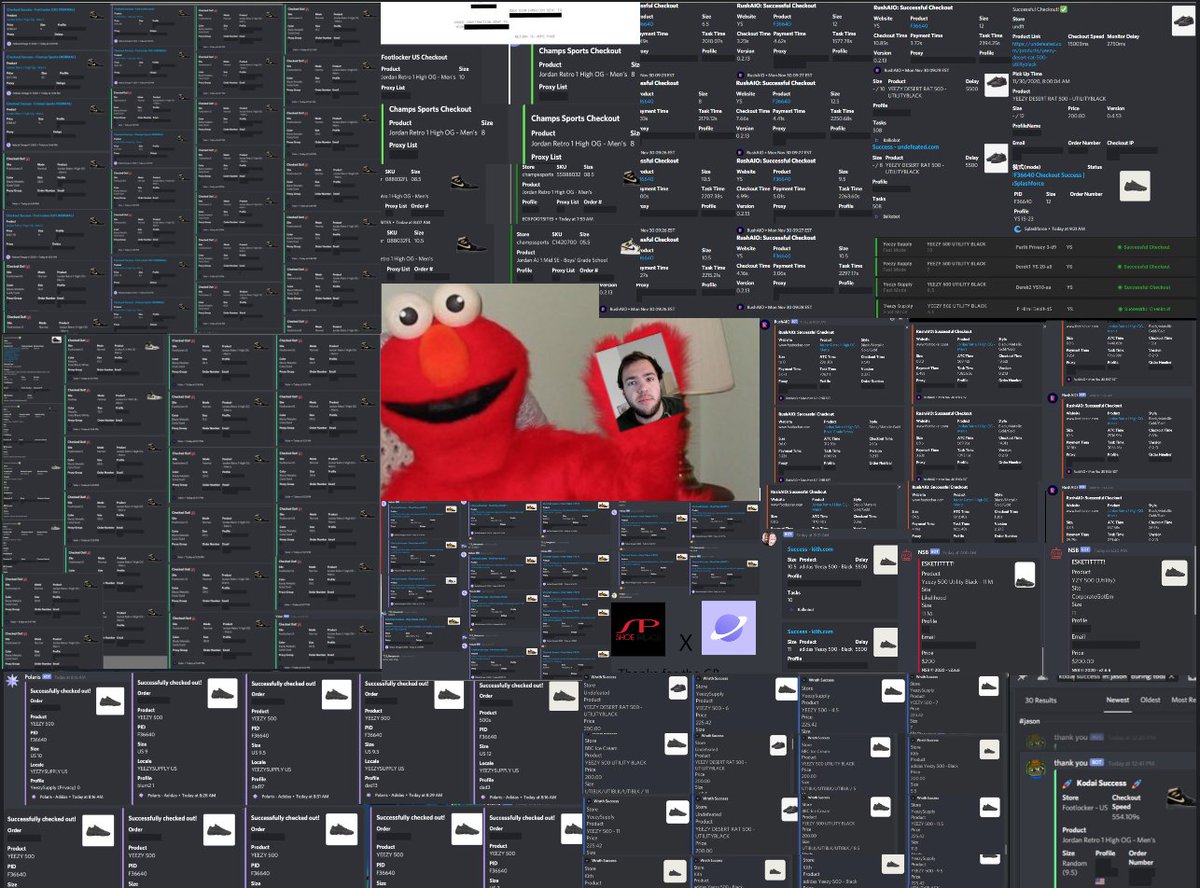The image size is (1200, 888).
Task: Switch to the Newest search results tab
Action: point(1117,700)
